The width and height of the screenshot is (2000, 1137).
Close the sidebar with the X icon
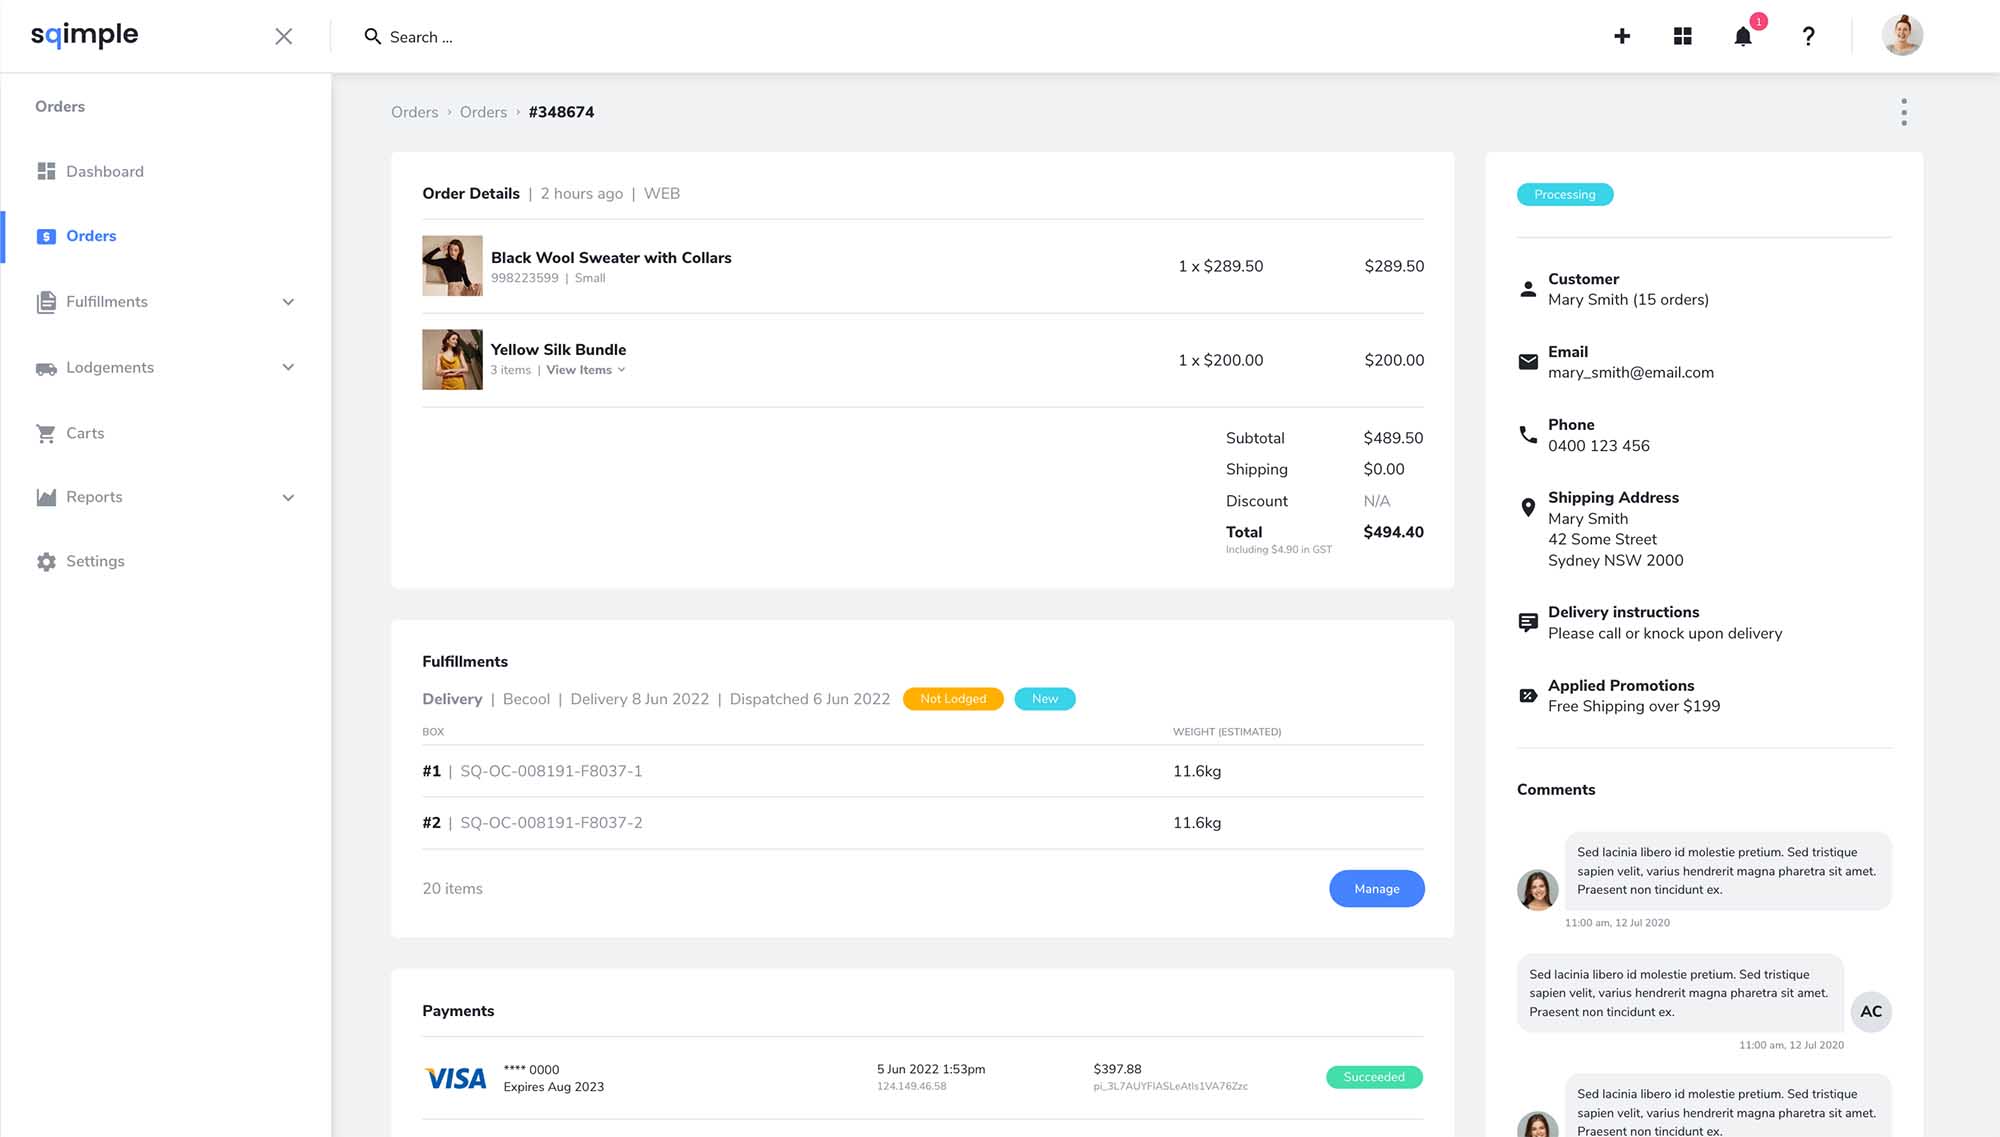[284, 36]
